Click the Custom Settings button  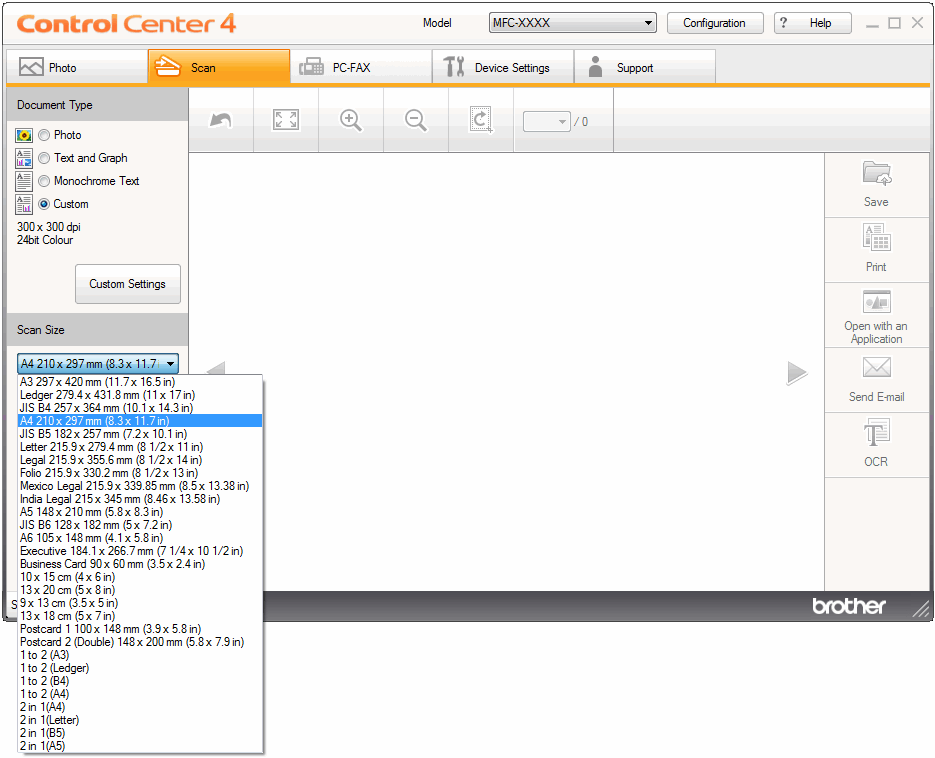128,284
